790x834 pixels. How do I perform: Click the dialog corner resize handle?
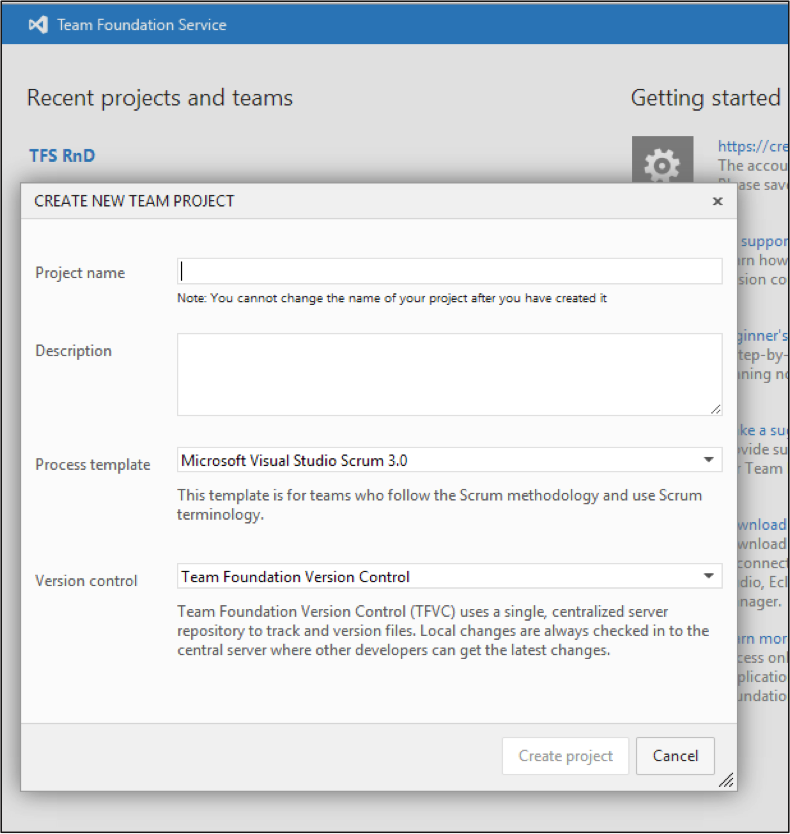click(727, 780)
